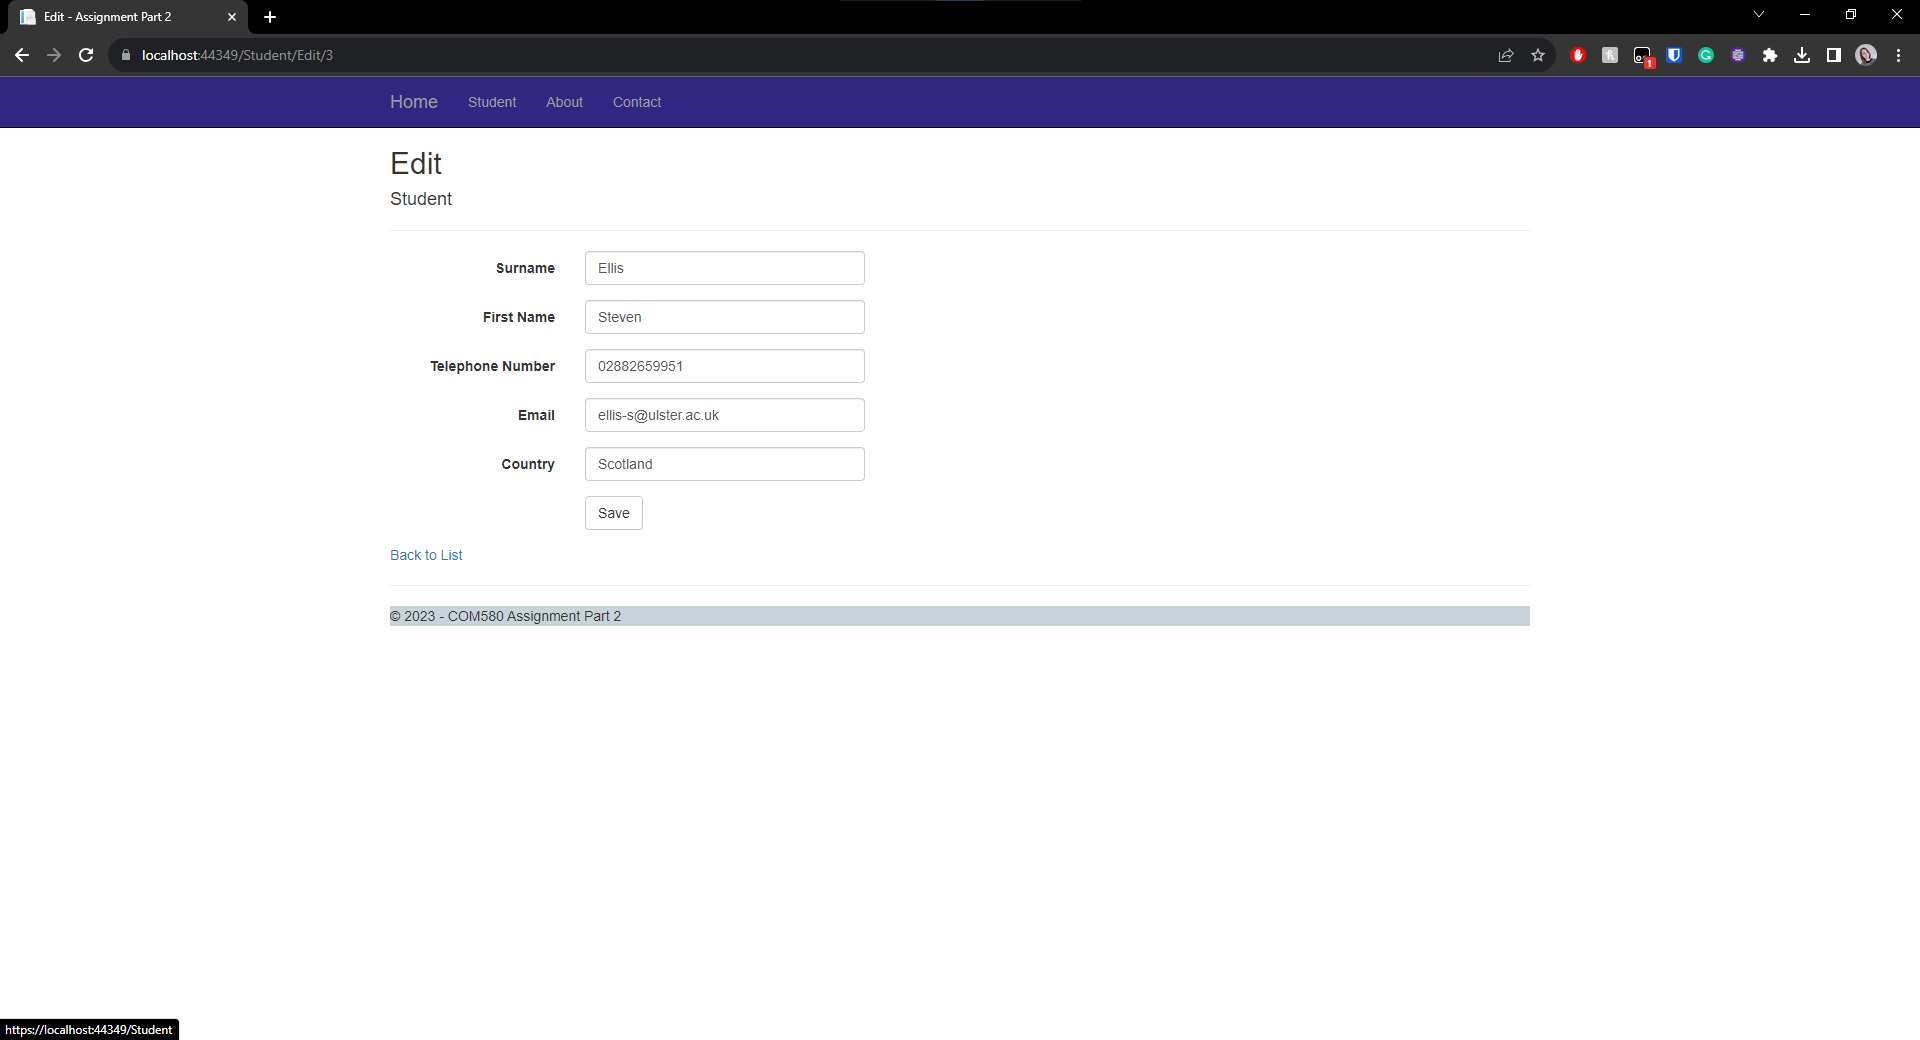The height and width of the screenshot is (1040, 1920).
Task: Open the side panel icon
Action: (1834, 55)
